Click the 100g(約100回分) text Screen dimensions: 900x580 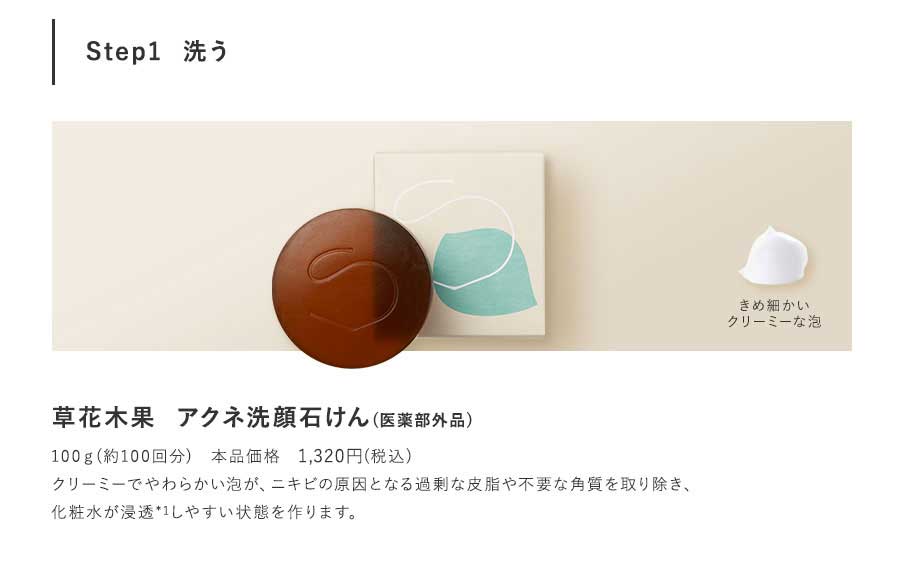122,456
